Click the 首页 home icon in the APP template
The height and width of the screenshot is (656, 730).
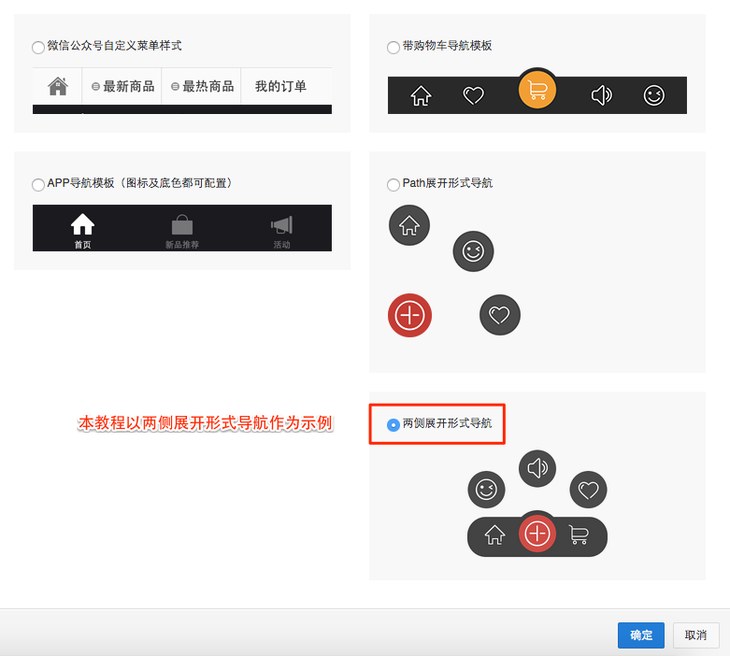(x=82, y=228)
